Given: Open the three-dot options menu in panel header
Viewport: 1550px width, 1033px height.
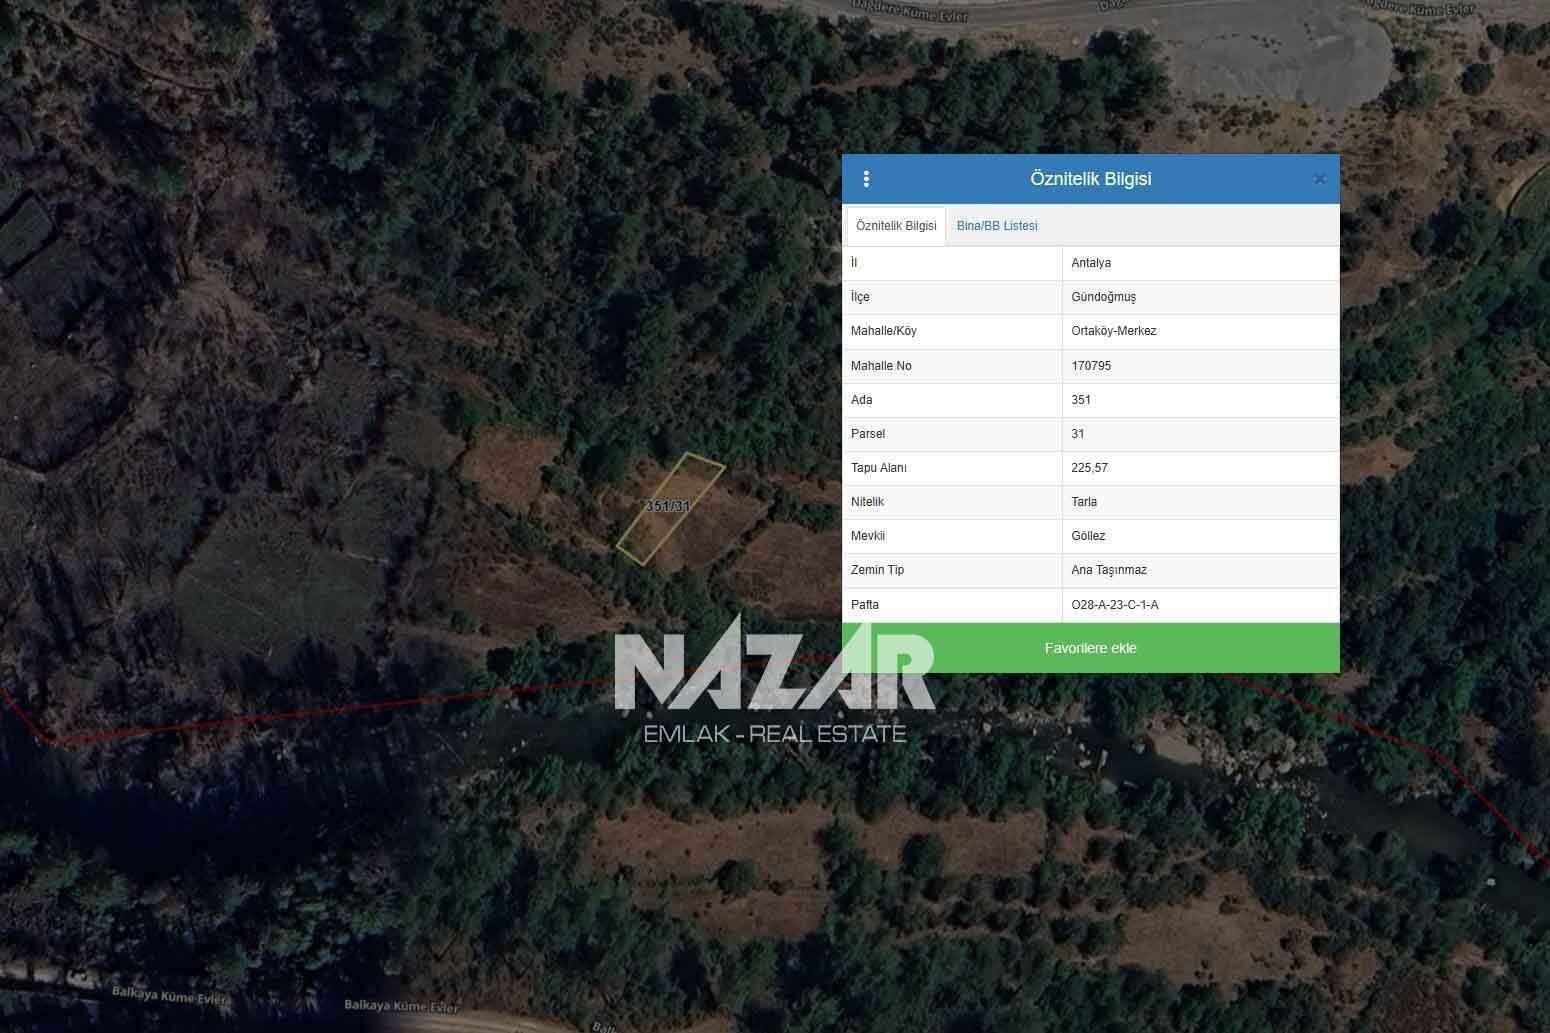Looking at the screenshot, I should coord(866,179).
